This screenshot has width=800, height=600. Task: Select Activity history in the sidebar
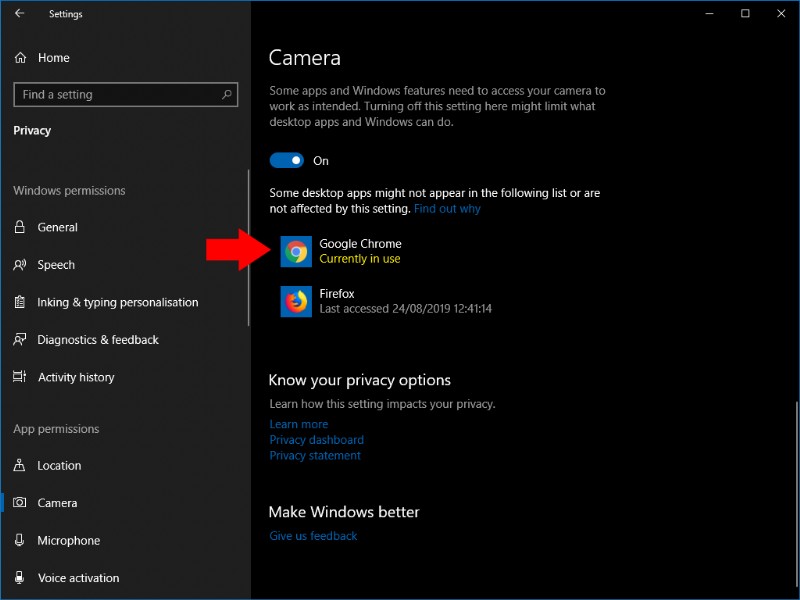point(75,377)
